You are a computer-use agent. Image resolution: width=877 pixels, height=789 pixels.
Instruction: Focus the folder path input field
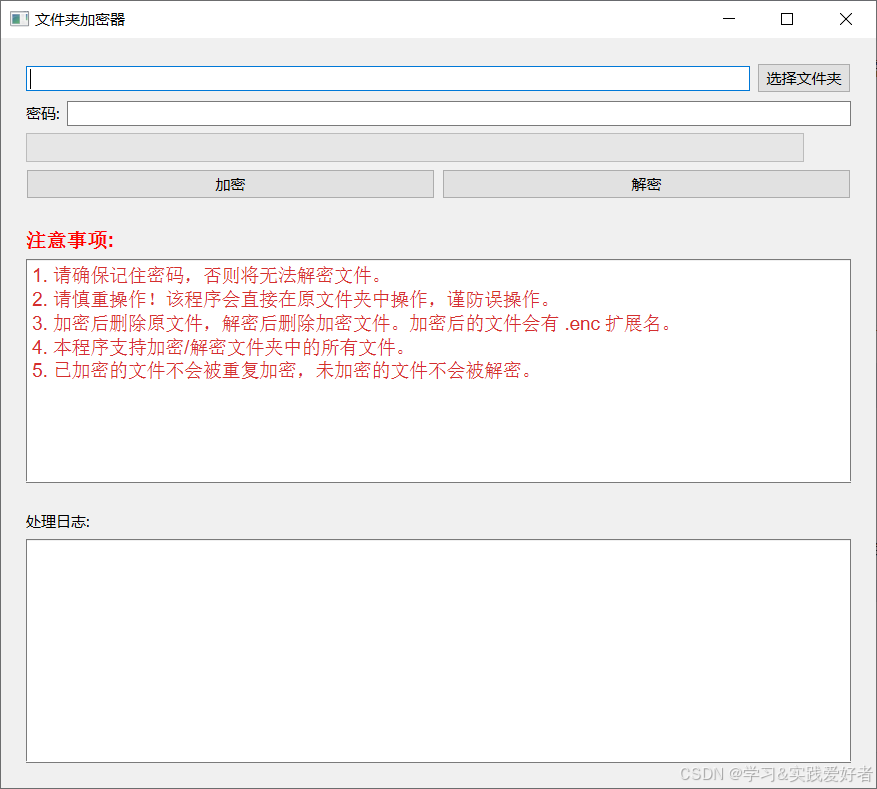pos(388,78)
